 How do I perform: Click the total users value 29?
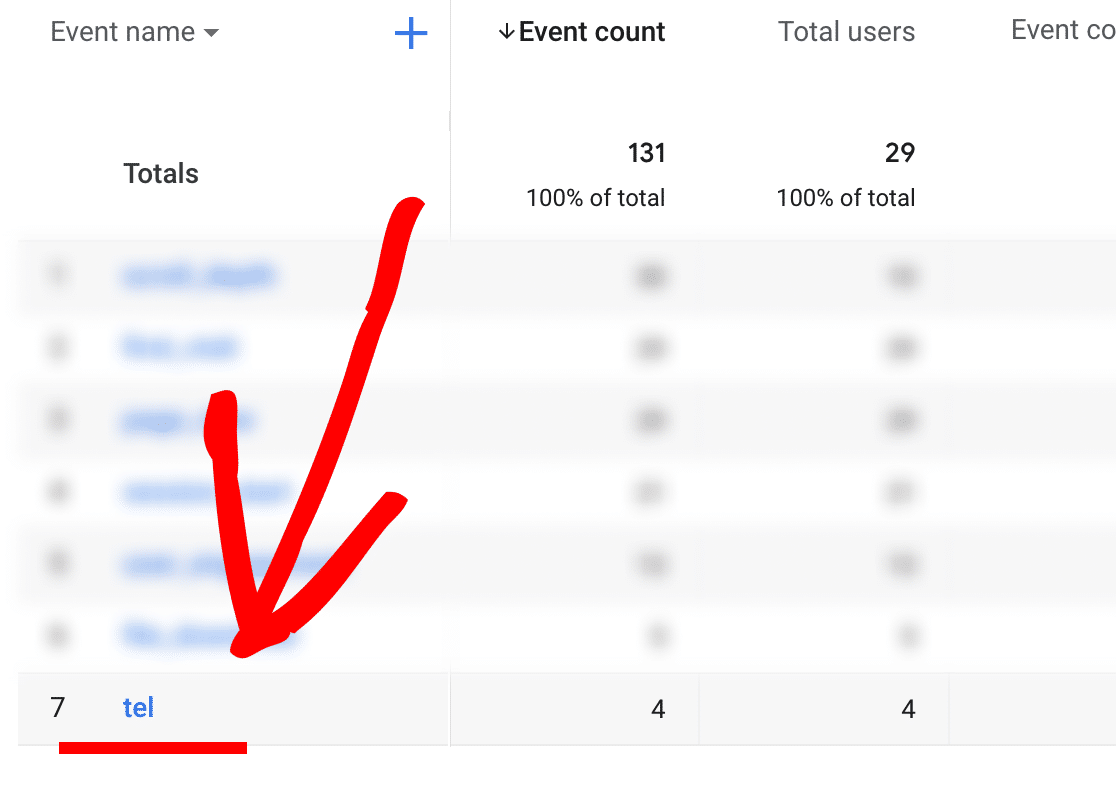[897, 153]
